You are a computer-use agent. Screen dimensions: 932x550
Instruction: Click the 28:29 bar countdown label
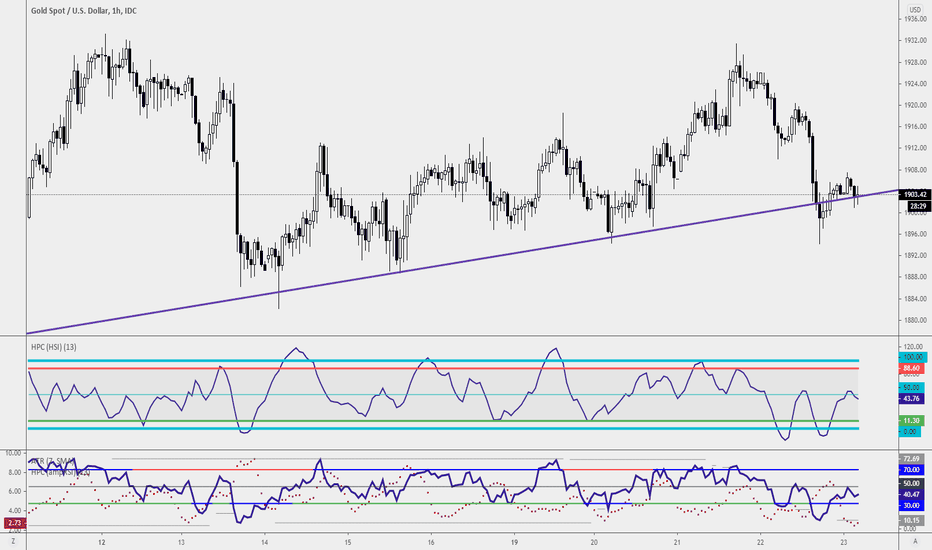(918, 206)
